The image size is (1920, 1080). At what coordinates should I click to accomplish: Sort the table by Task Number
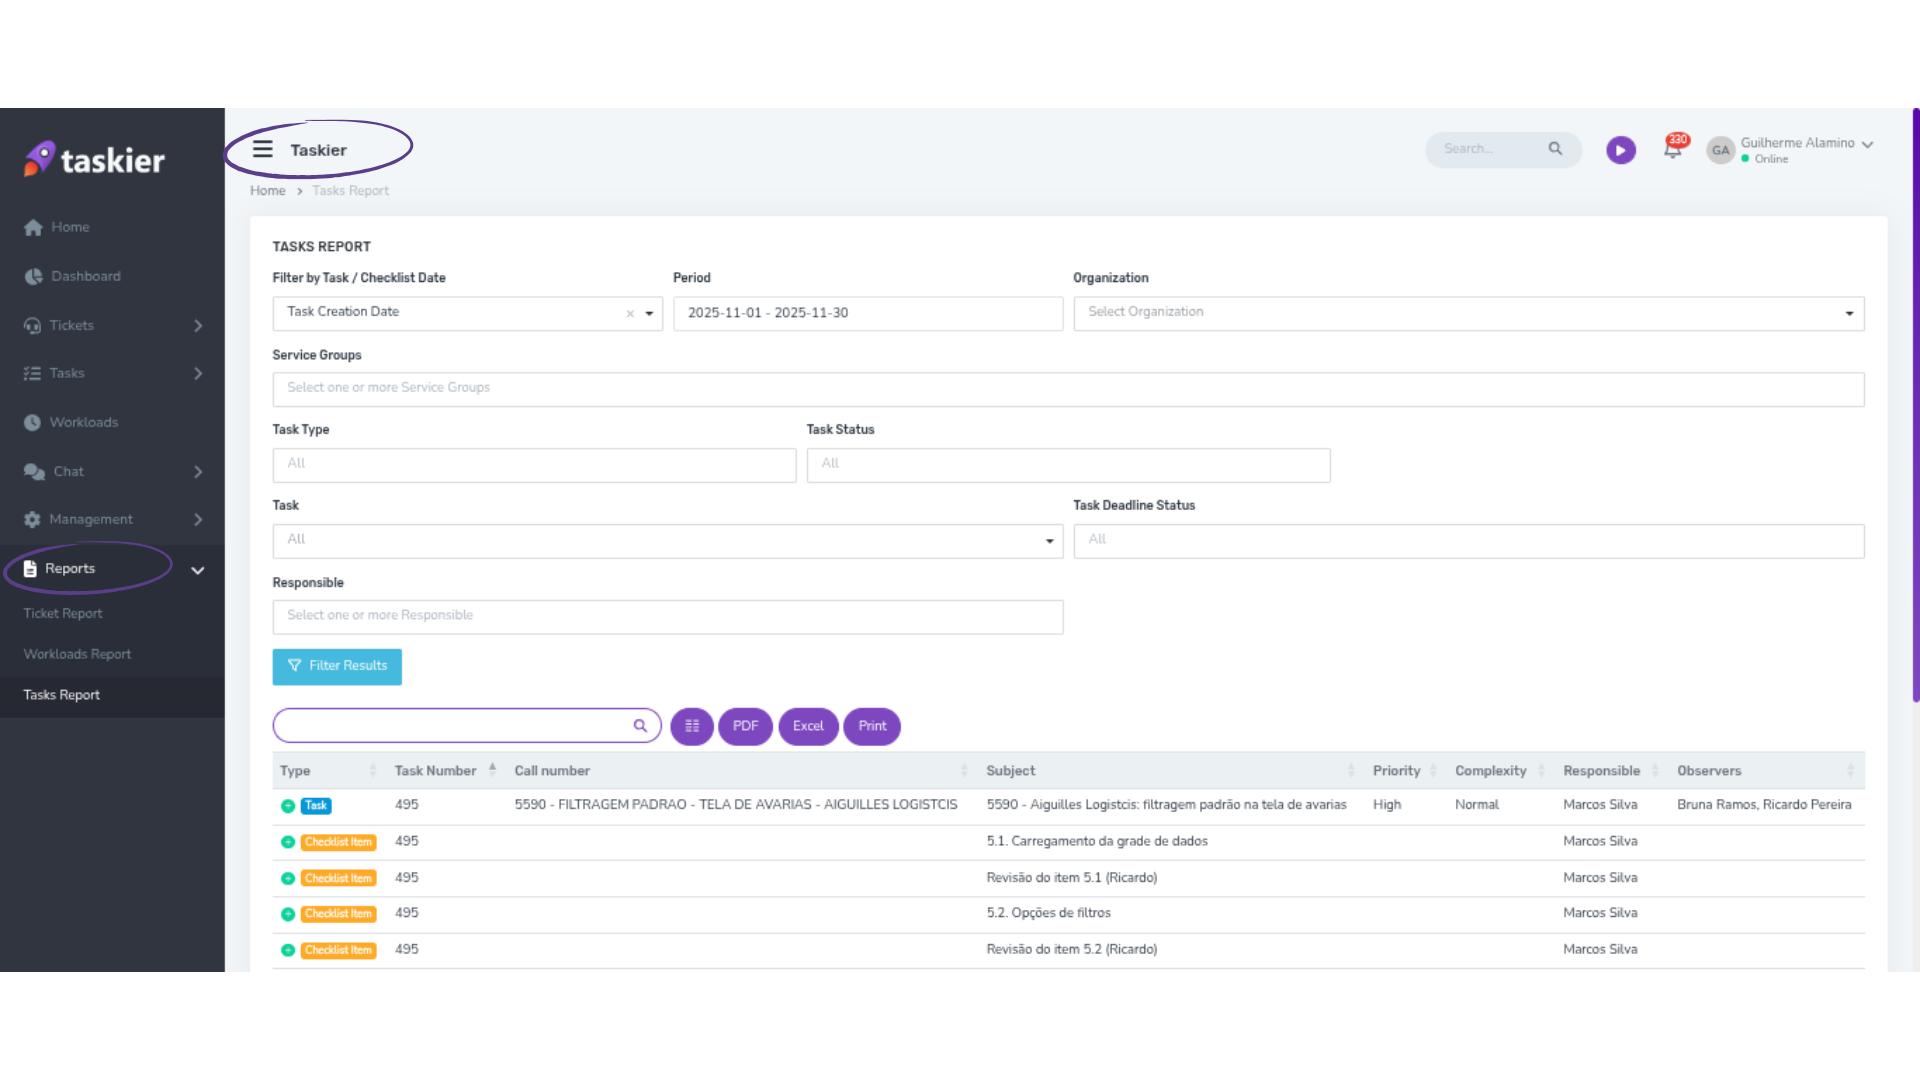pyautogui.click(x=435, y=771)
